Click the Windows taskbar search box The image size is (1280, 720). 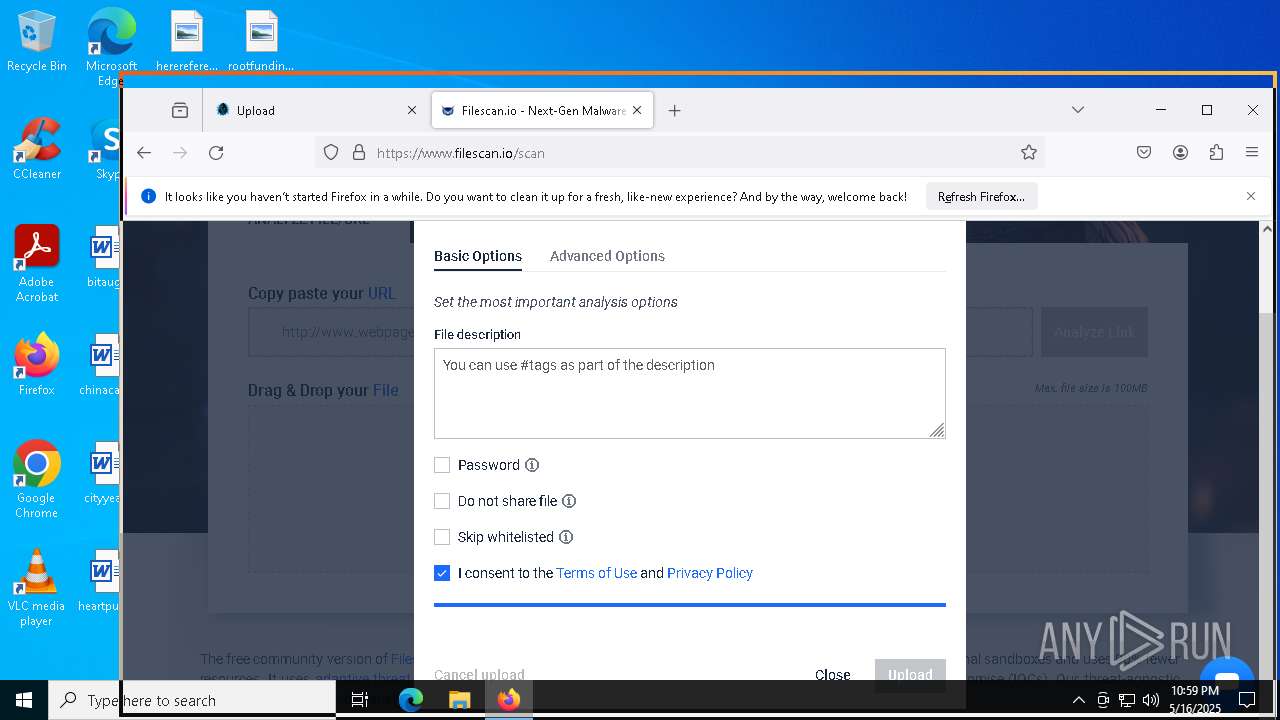192,700
